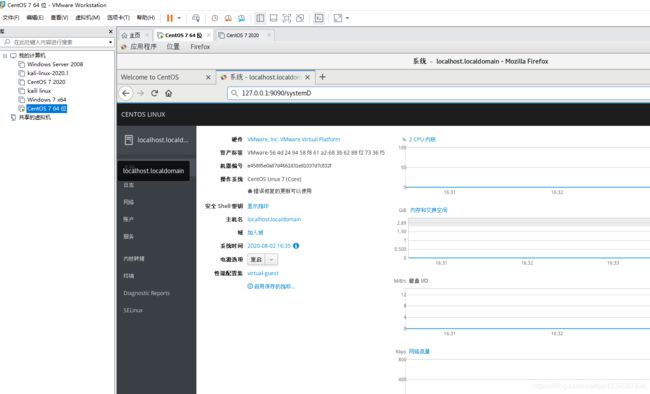Close the VMware library panel
Image resolution: width=650 pixels, height=394 pixels.
110,32
